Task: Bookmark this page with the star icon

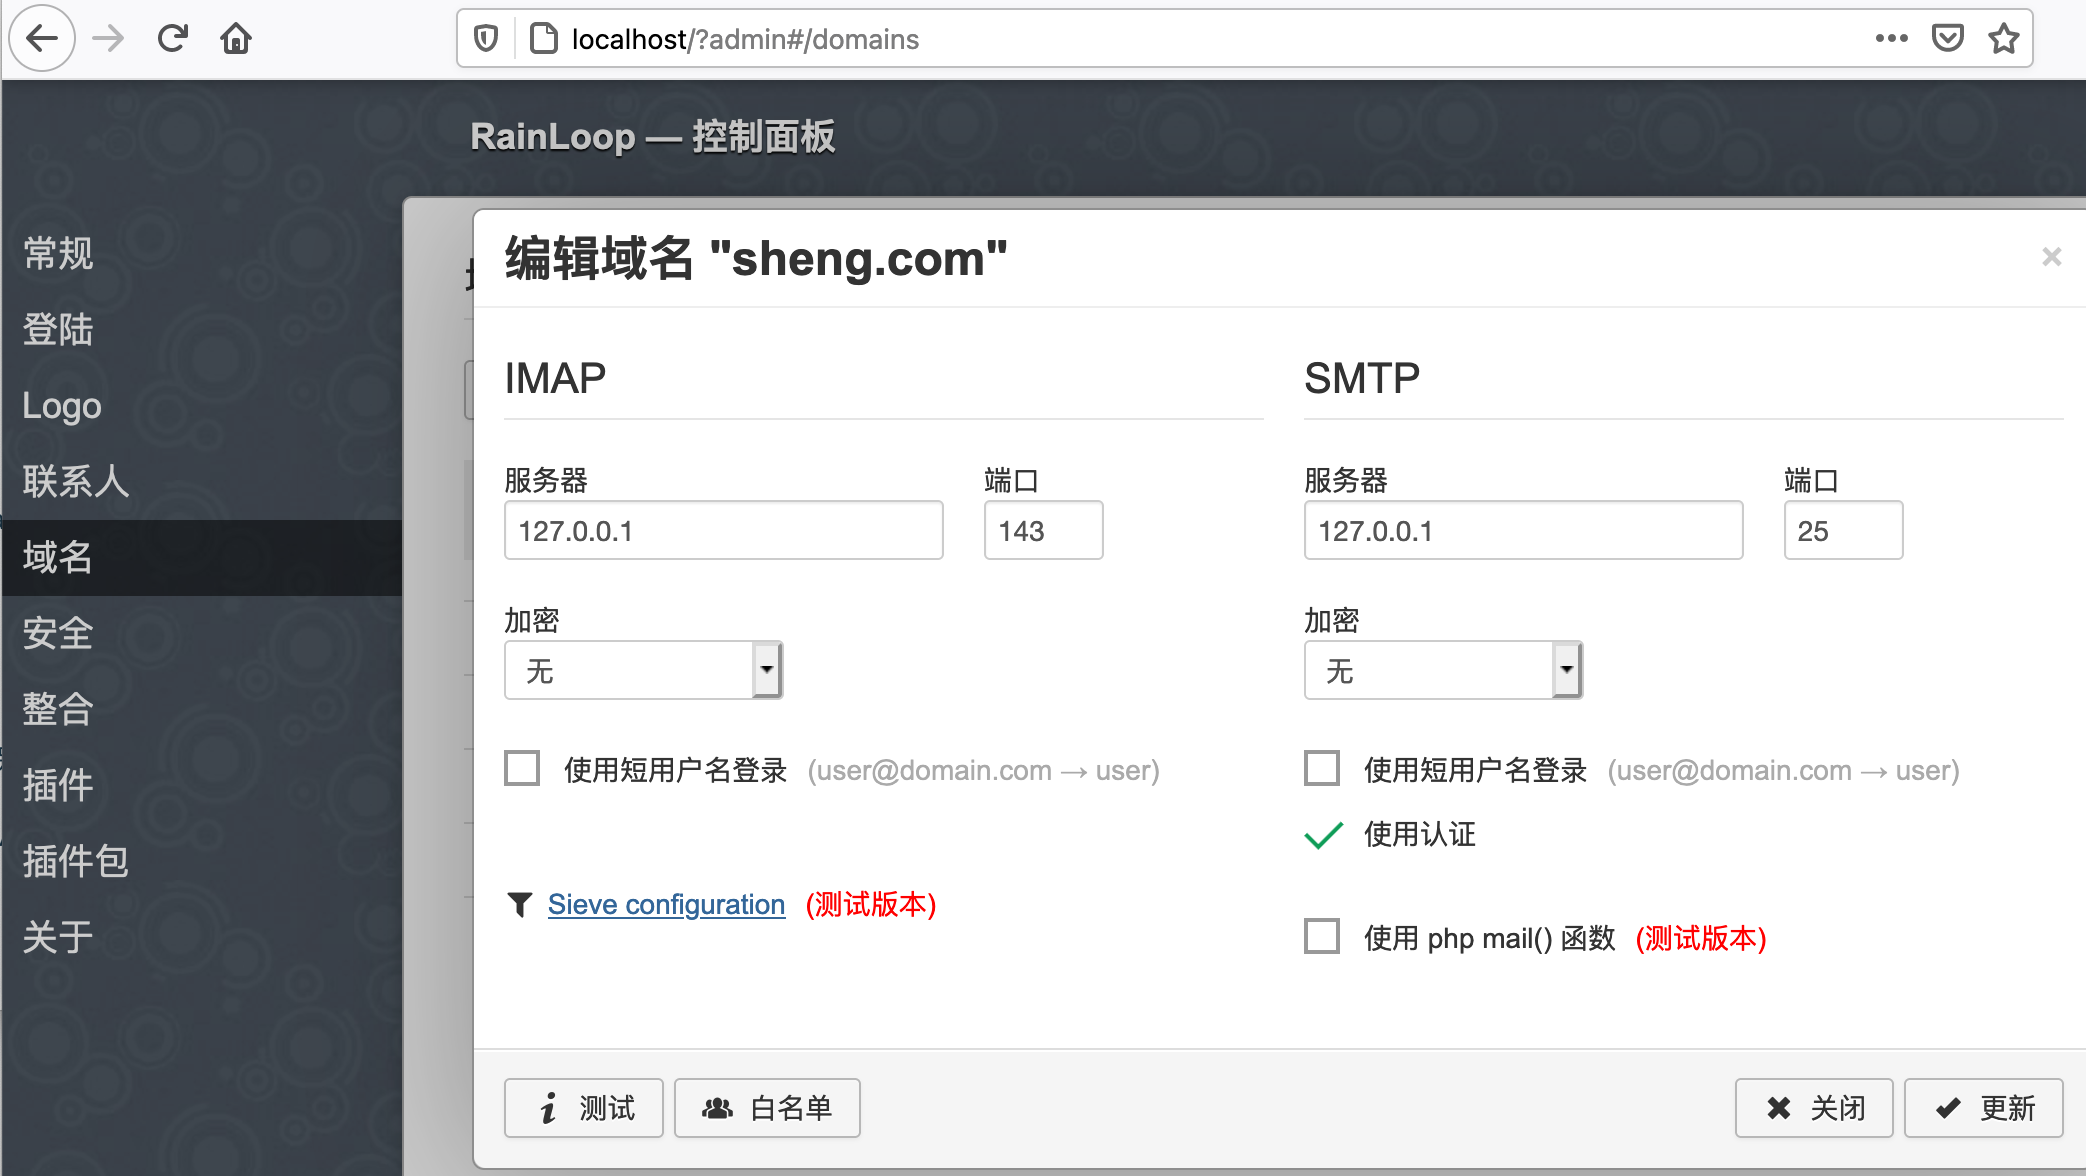Action: click(2004, 38)
